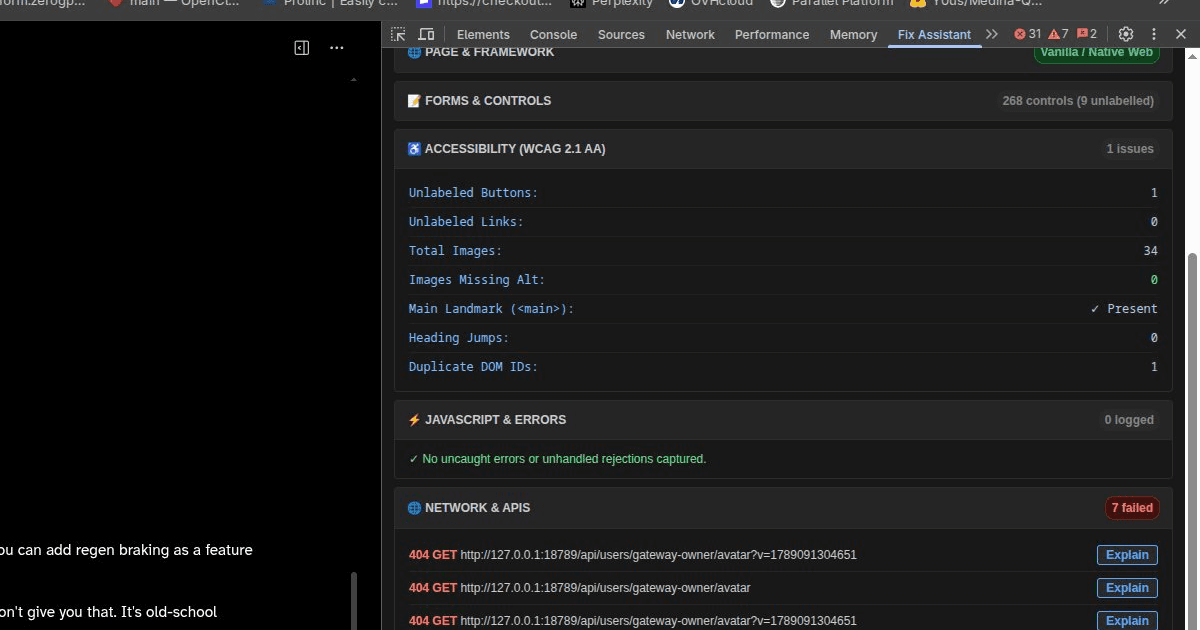The image size is (1200, 630).
Task: Explain the first 404 avatar?v=1789091304651 request
Action: click(x=1127, y=555)
